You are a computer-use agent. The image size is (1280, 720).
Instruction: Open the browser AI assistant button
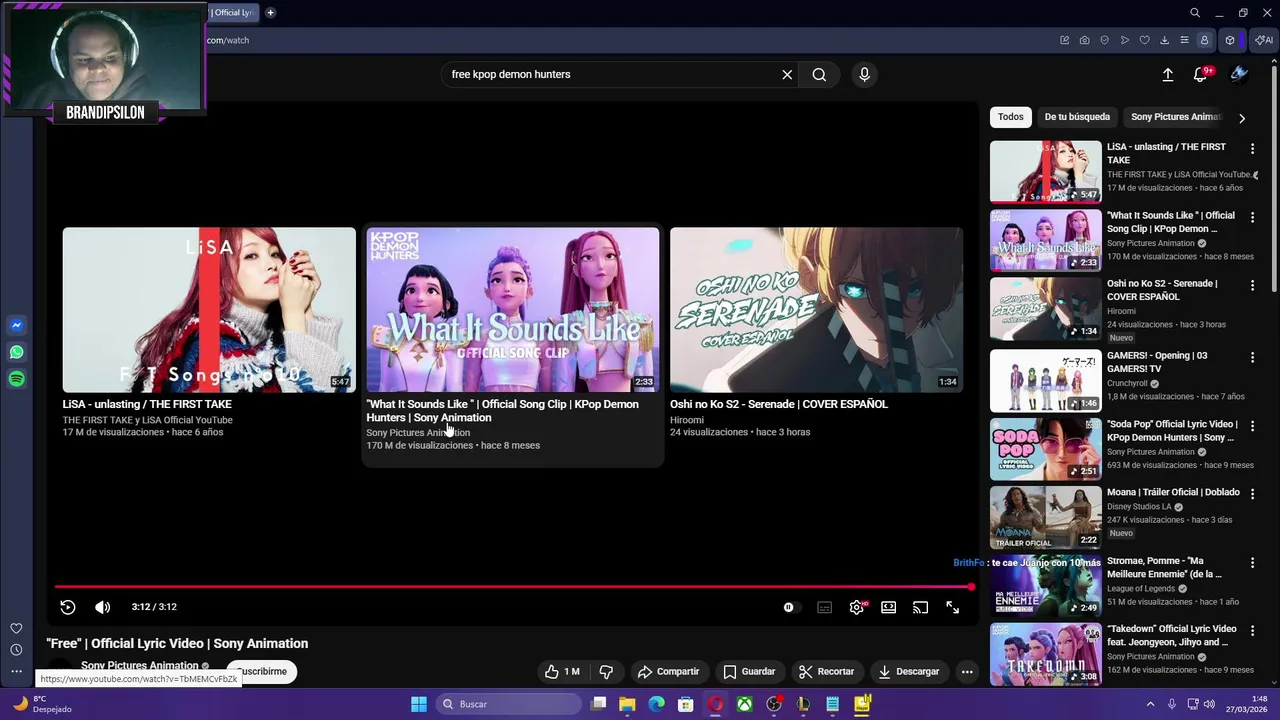click(x=1265, y=40)
